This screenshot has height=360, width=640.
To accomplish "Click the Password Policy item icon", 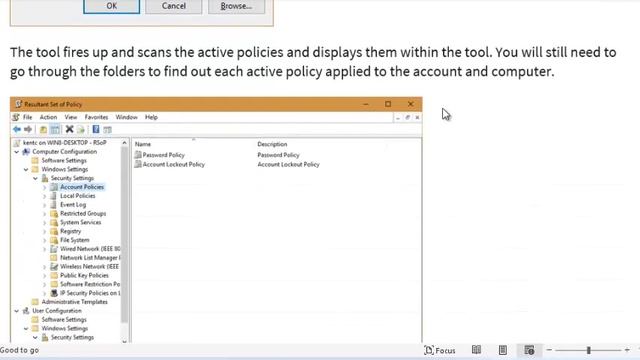I will click(138, 155).
